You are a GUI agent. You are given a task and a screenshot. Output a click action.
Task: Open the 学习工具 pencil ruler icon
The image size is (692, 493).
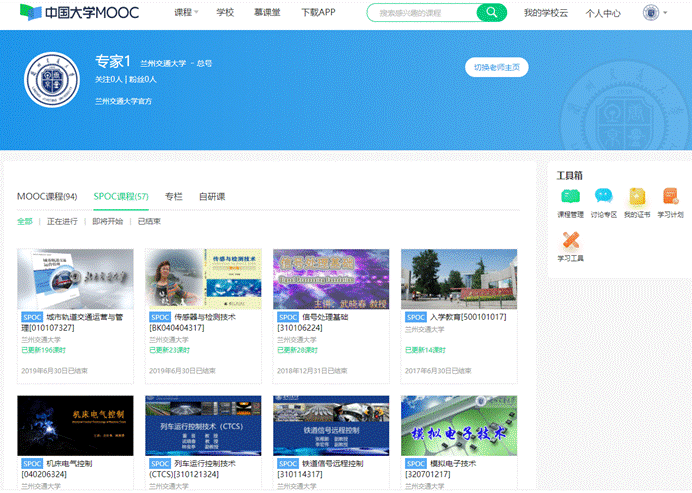pyautogui.click(x=570, y=241)
